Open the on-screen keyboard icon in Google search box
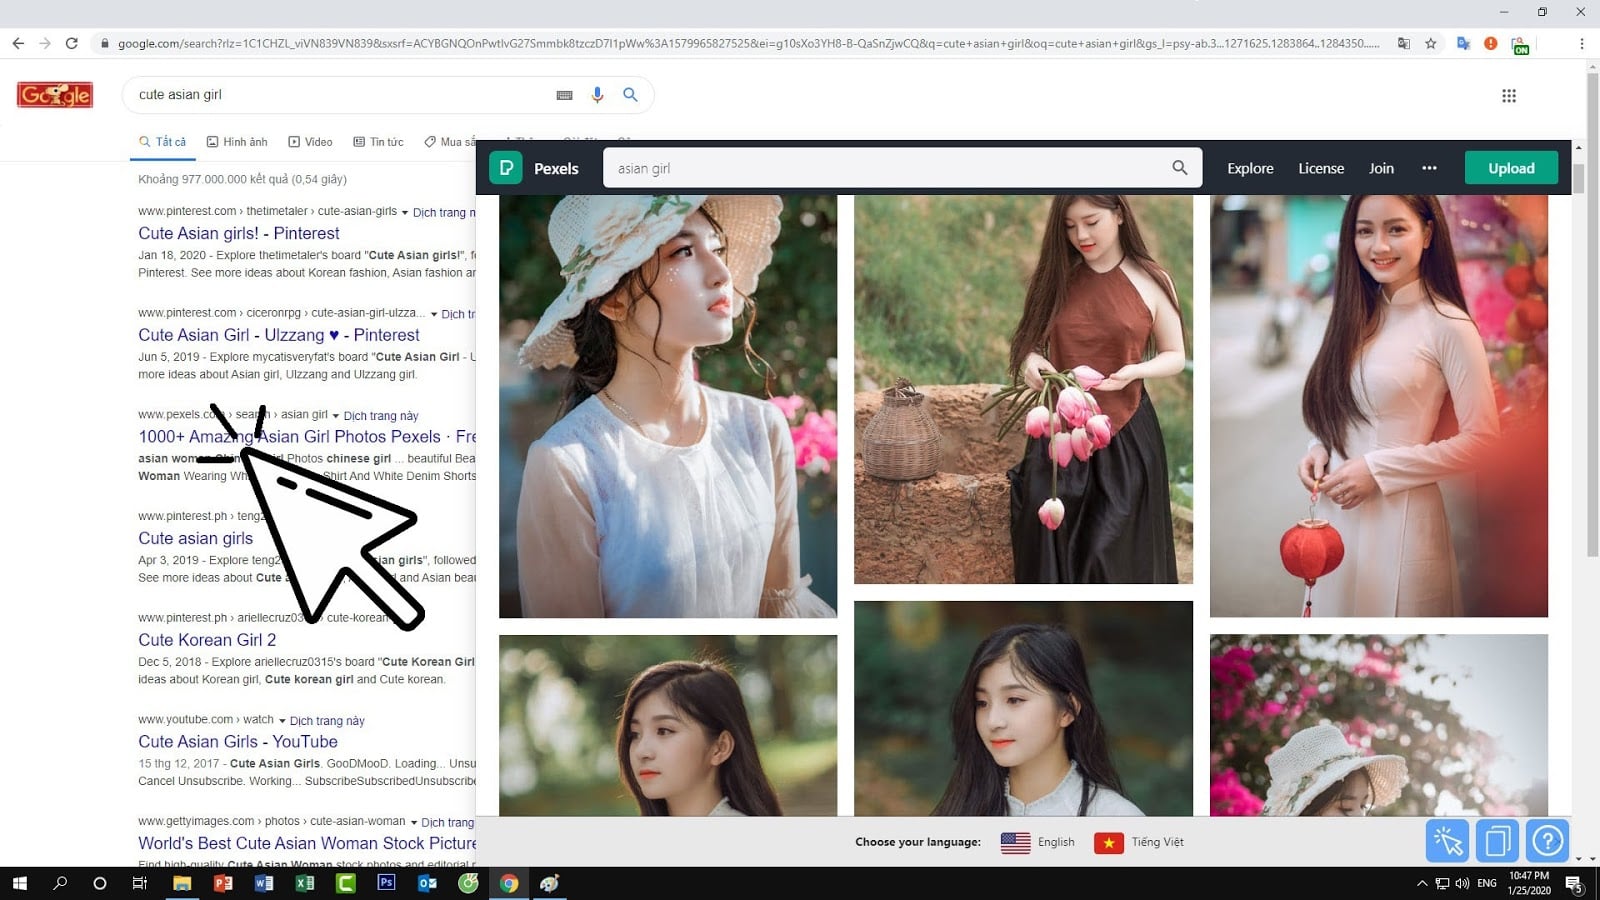1600x900 pixels. 564,95
